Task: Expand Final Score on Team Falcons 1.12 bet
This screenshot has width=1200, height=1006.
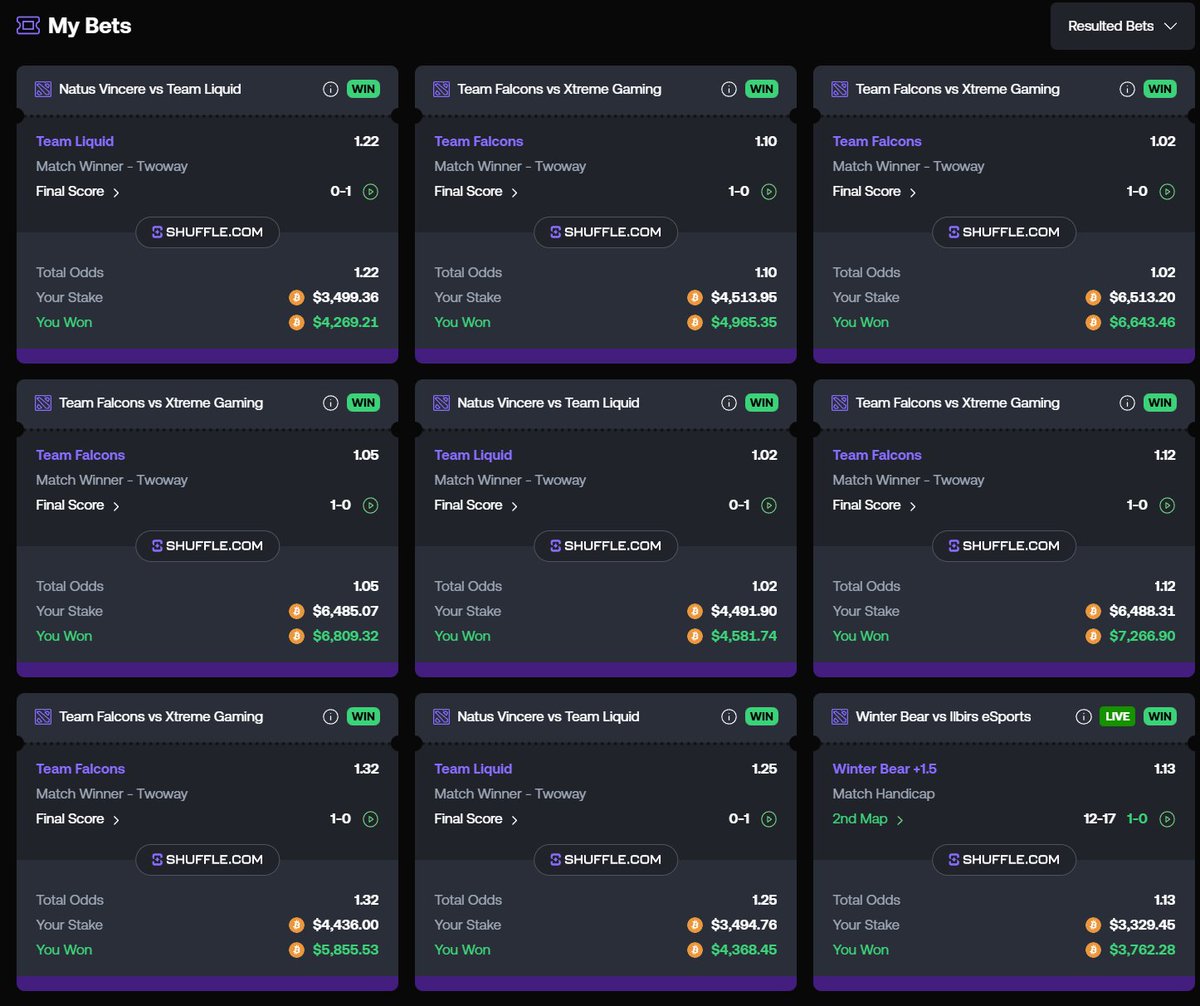Action: coord(874,506)
